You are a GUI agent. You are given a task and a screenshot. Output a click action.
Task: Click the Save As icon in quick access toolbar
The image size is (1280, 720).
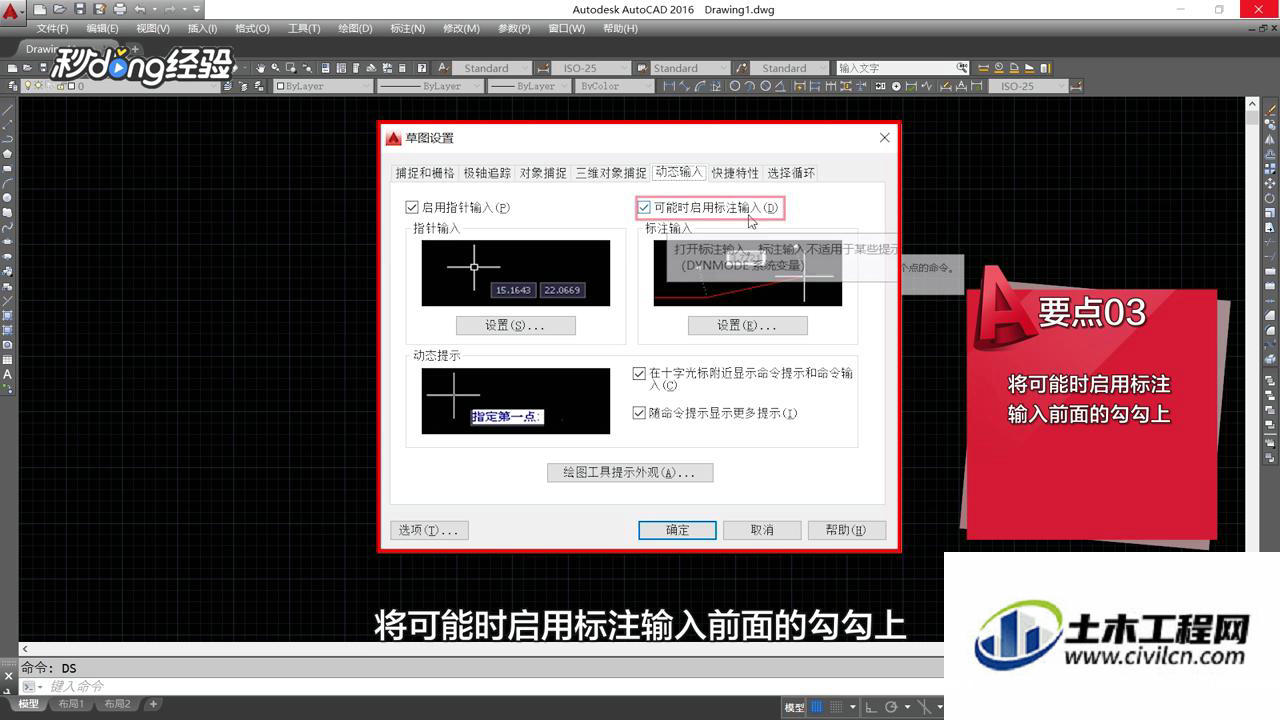pos(100,9)
